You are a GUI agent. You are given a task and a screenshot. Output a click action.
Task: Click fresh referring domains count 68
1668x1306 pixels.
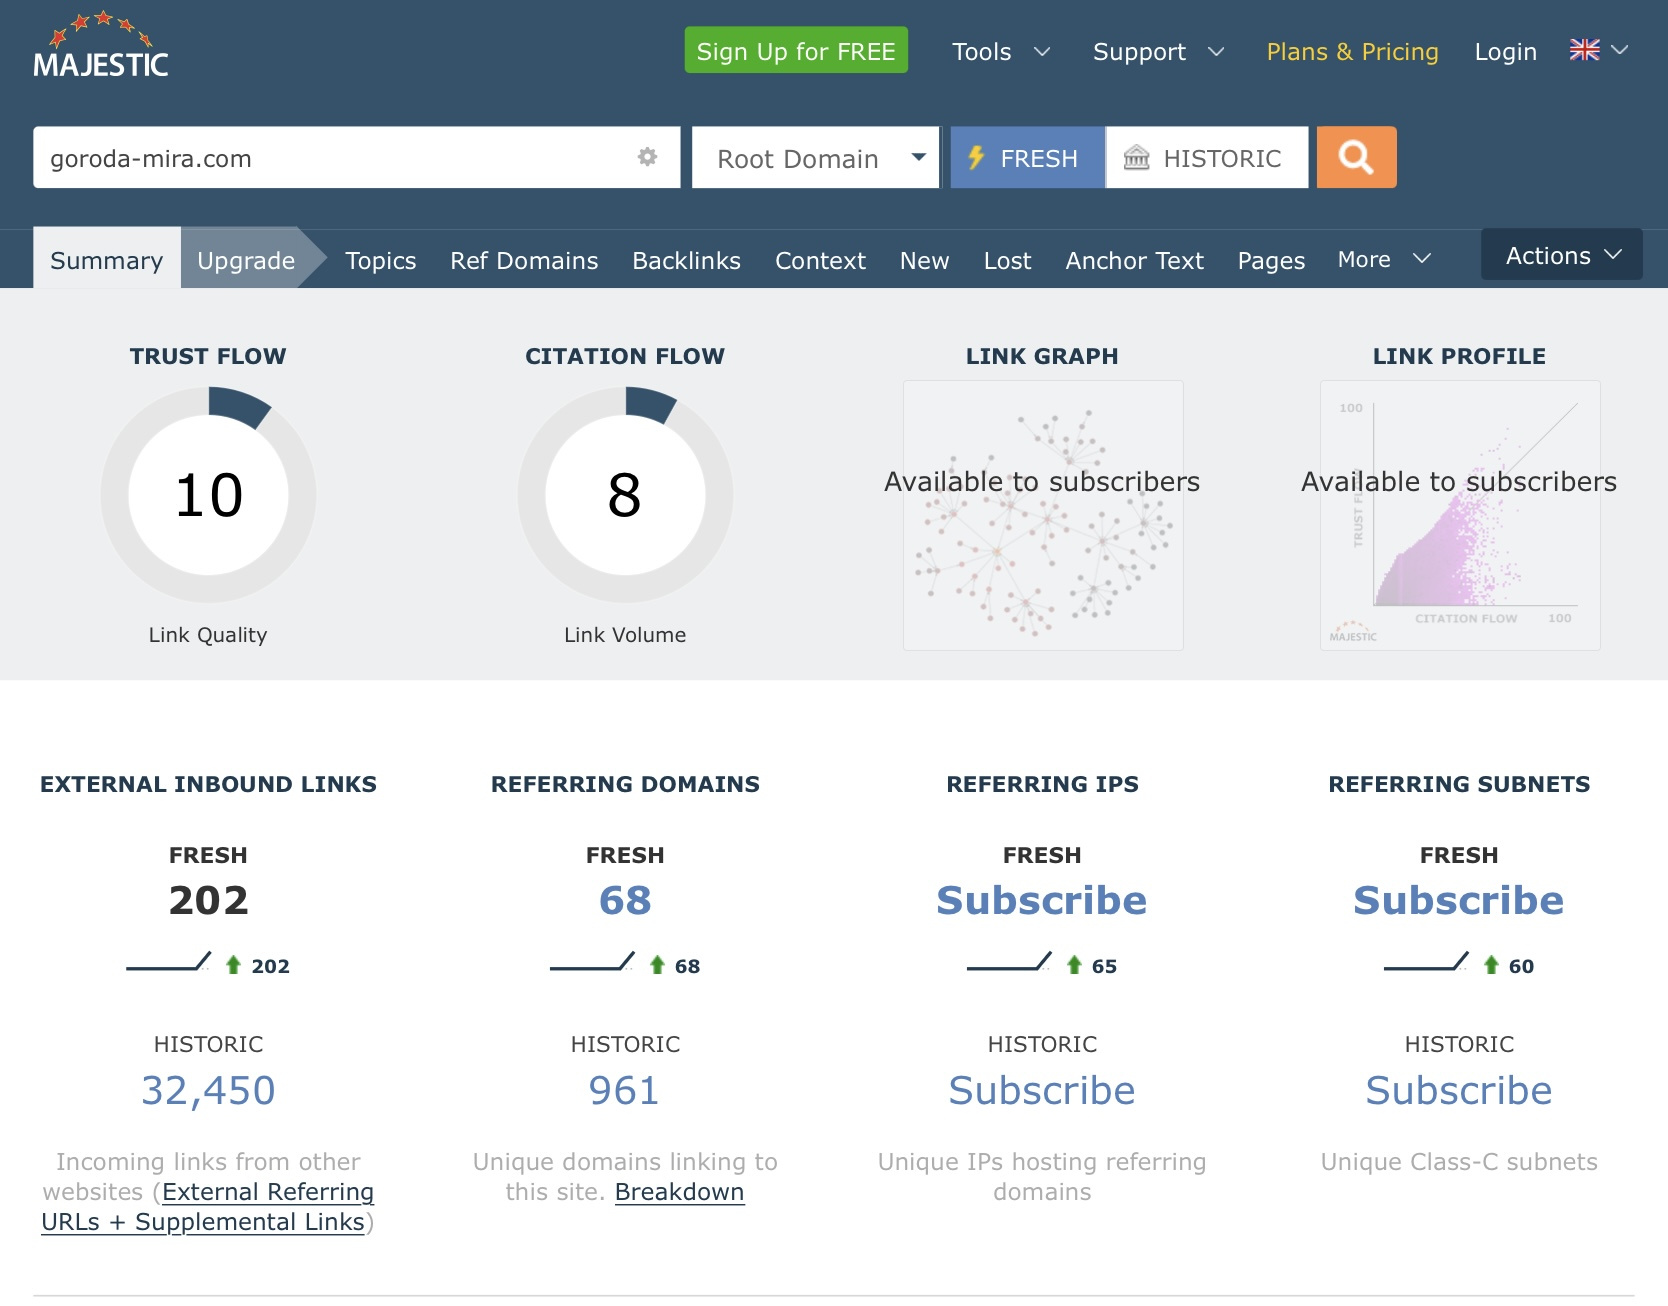[x=625, y=900]
